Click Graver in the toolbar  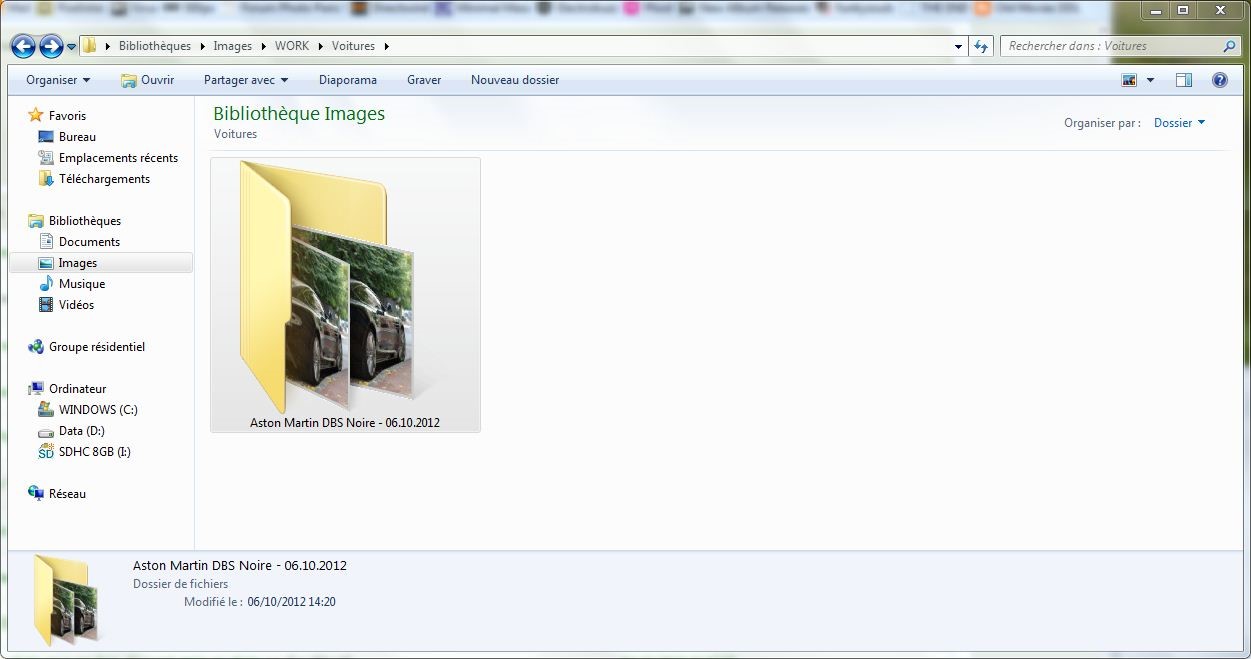[424, 80]
